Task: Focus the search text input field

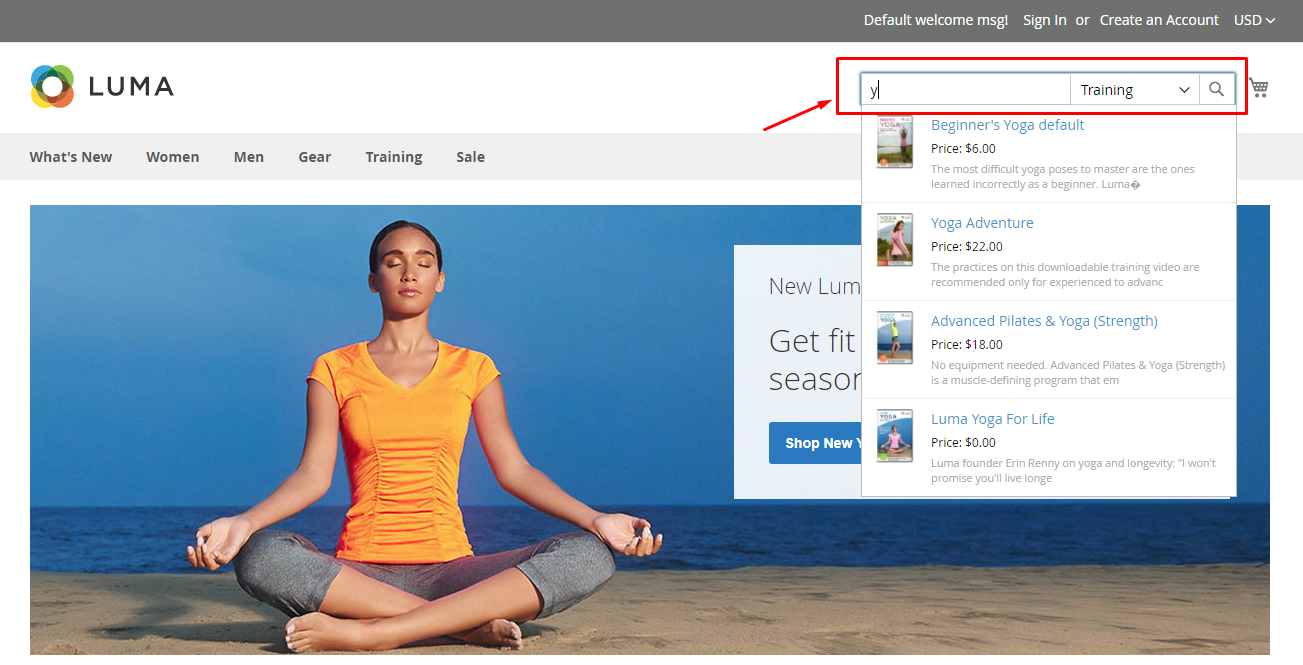Action: click(965, 90)
